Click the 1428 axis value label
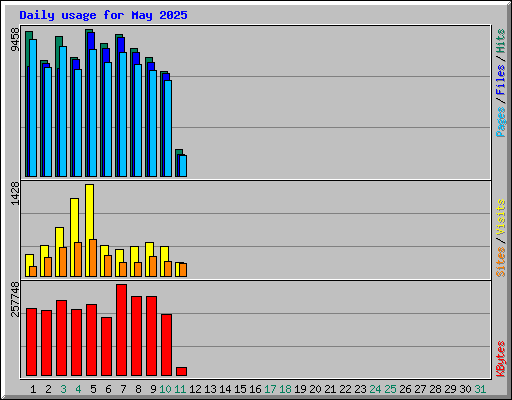 pyautogui.click(x=15, y=193)
